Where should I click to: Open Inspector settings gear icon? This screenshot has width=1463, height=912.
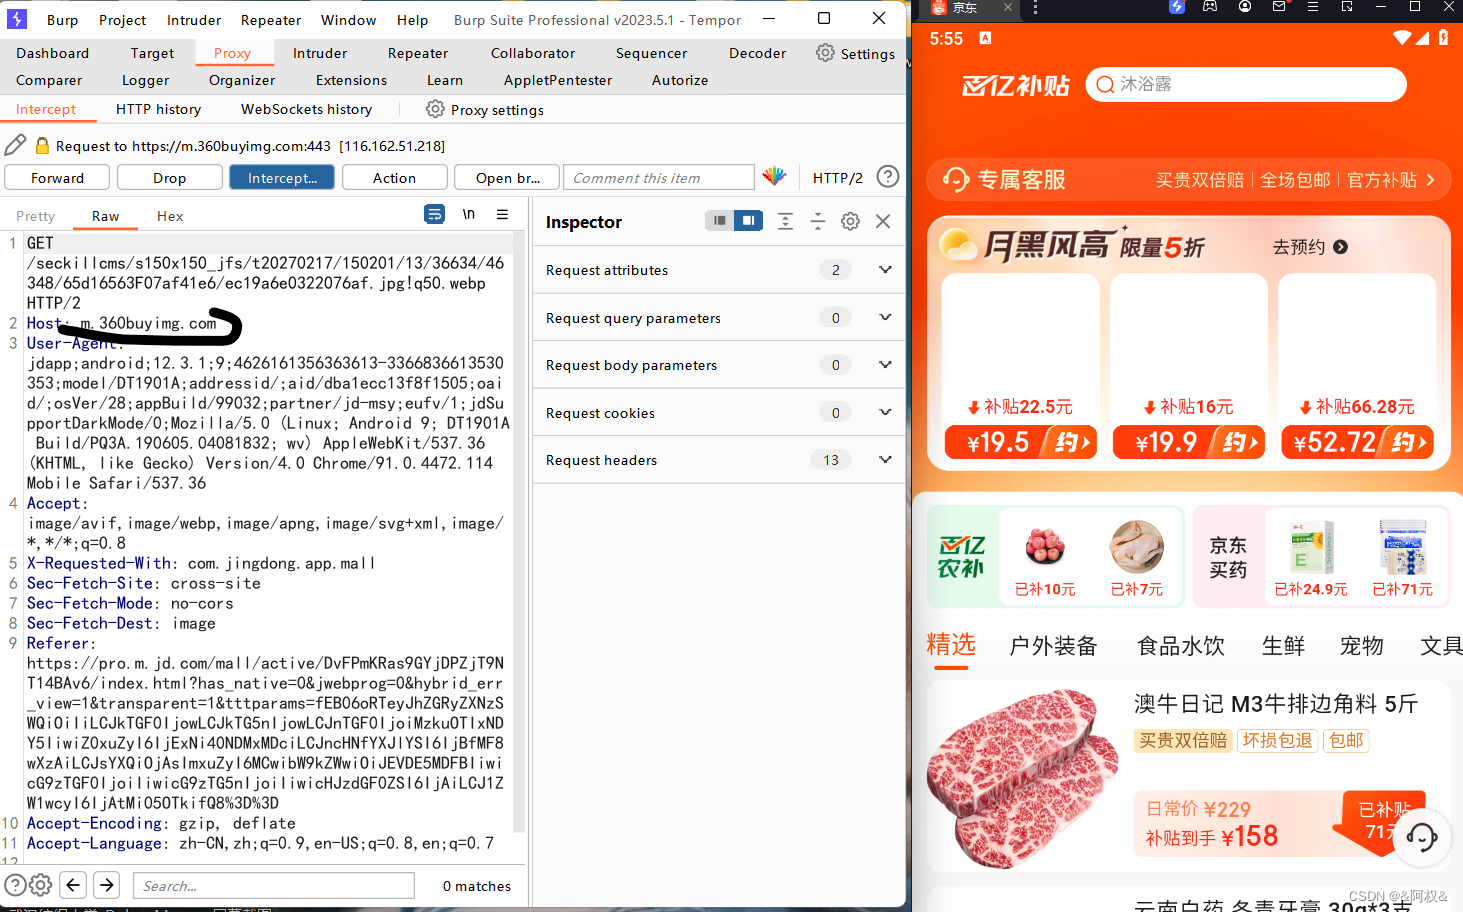[x=850, y=221]
